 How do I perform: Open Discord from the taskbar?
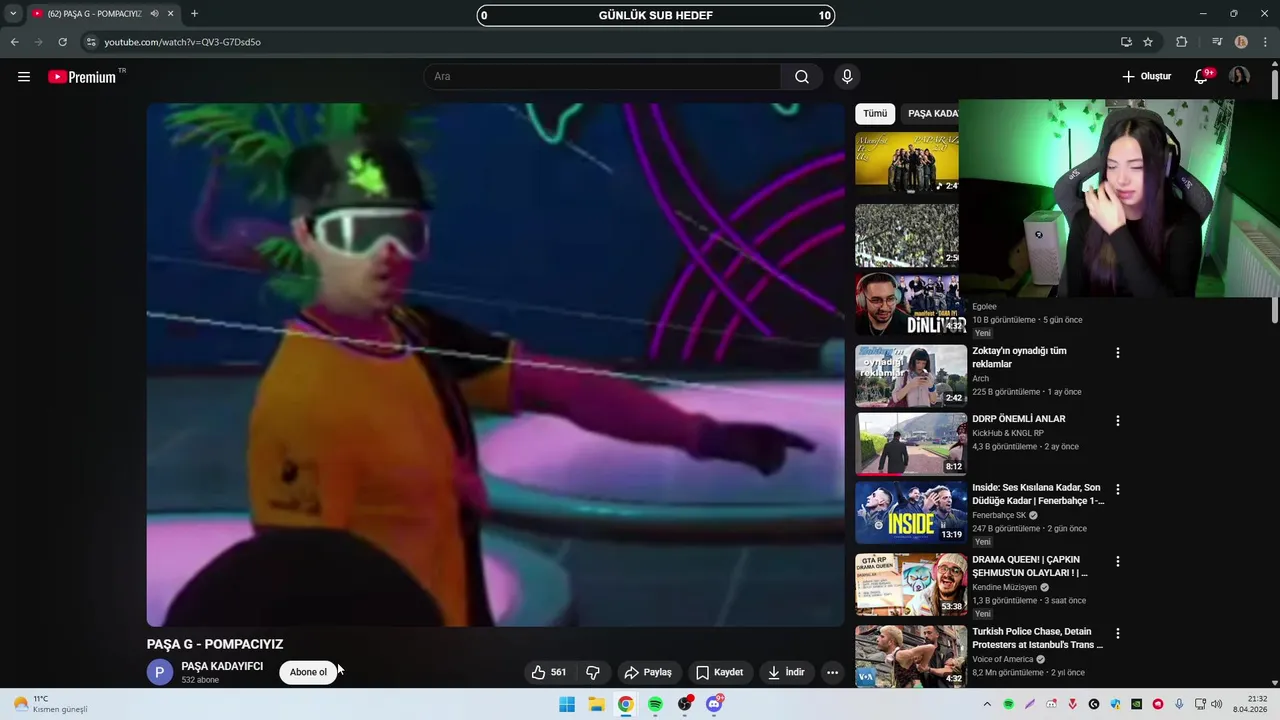[x=714, y=704]
